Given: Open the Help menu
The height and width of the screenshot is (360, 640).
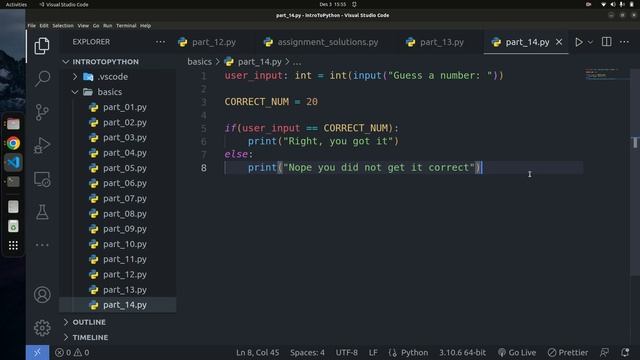Looking at the screenshot, I should coord(145,25).
